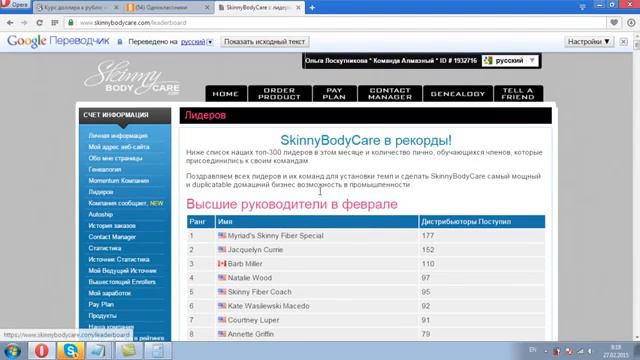The image size is (640, 360).
Task: Open Momentum Компания sidebar link
Action: [119, 180]
